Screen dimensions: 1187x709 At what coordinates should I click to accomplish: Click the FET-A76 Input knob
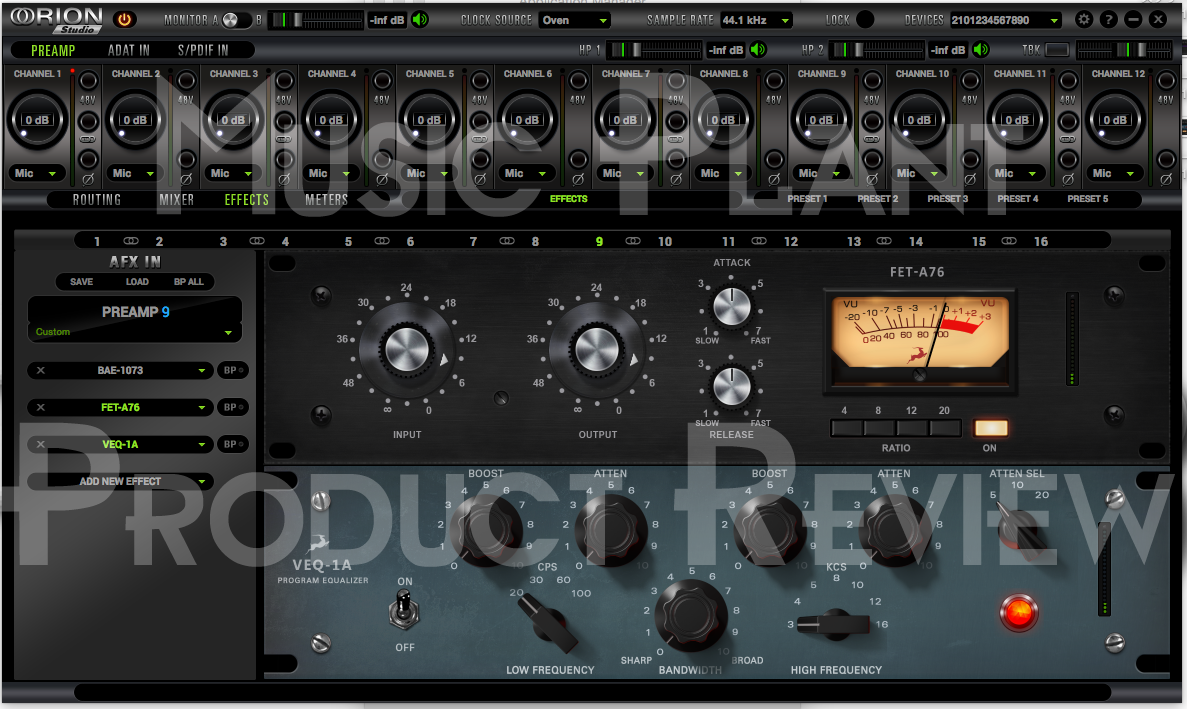click(x=407, y=350)
